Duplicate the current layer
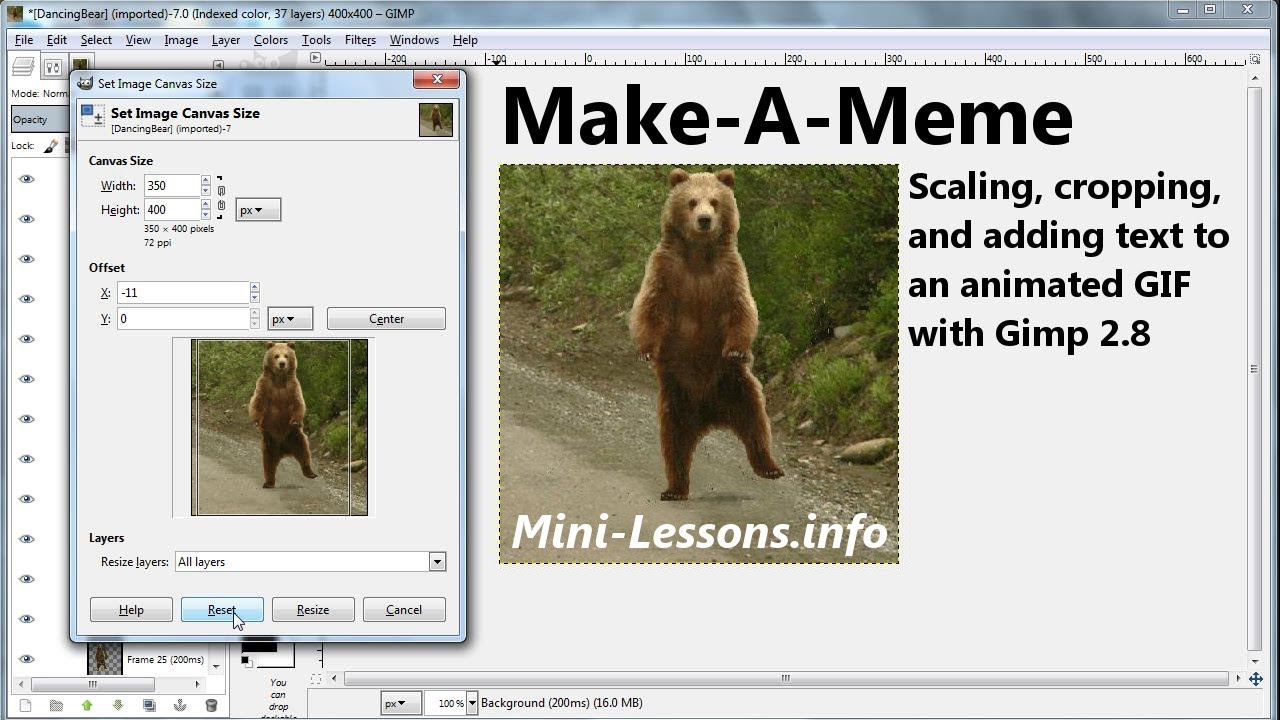This screenshot has height=720, width=1280. pyautogui.click(x=149, y=705)
